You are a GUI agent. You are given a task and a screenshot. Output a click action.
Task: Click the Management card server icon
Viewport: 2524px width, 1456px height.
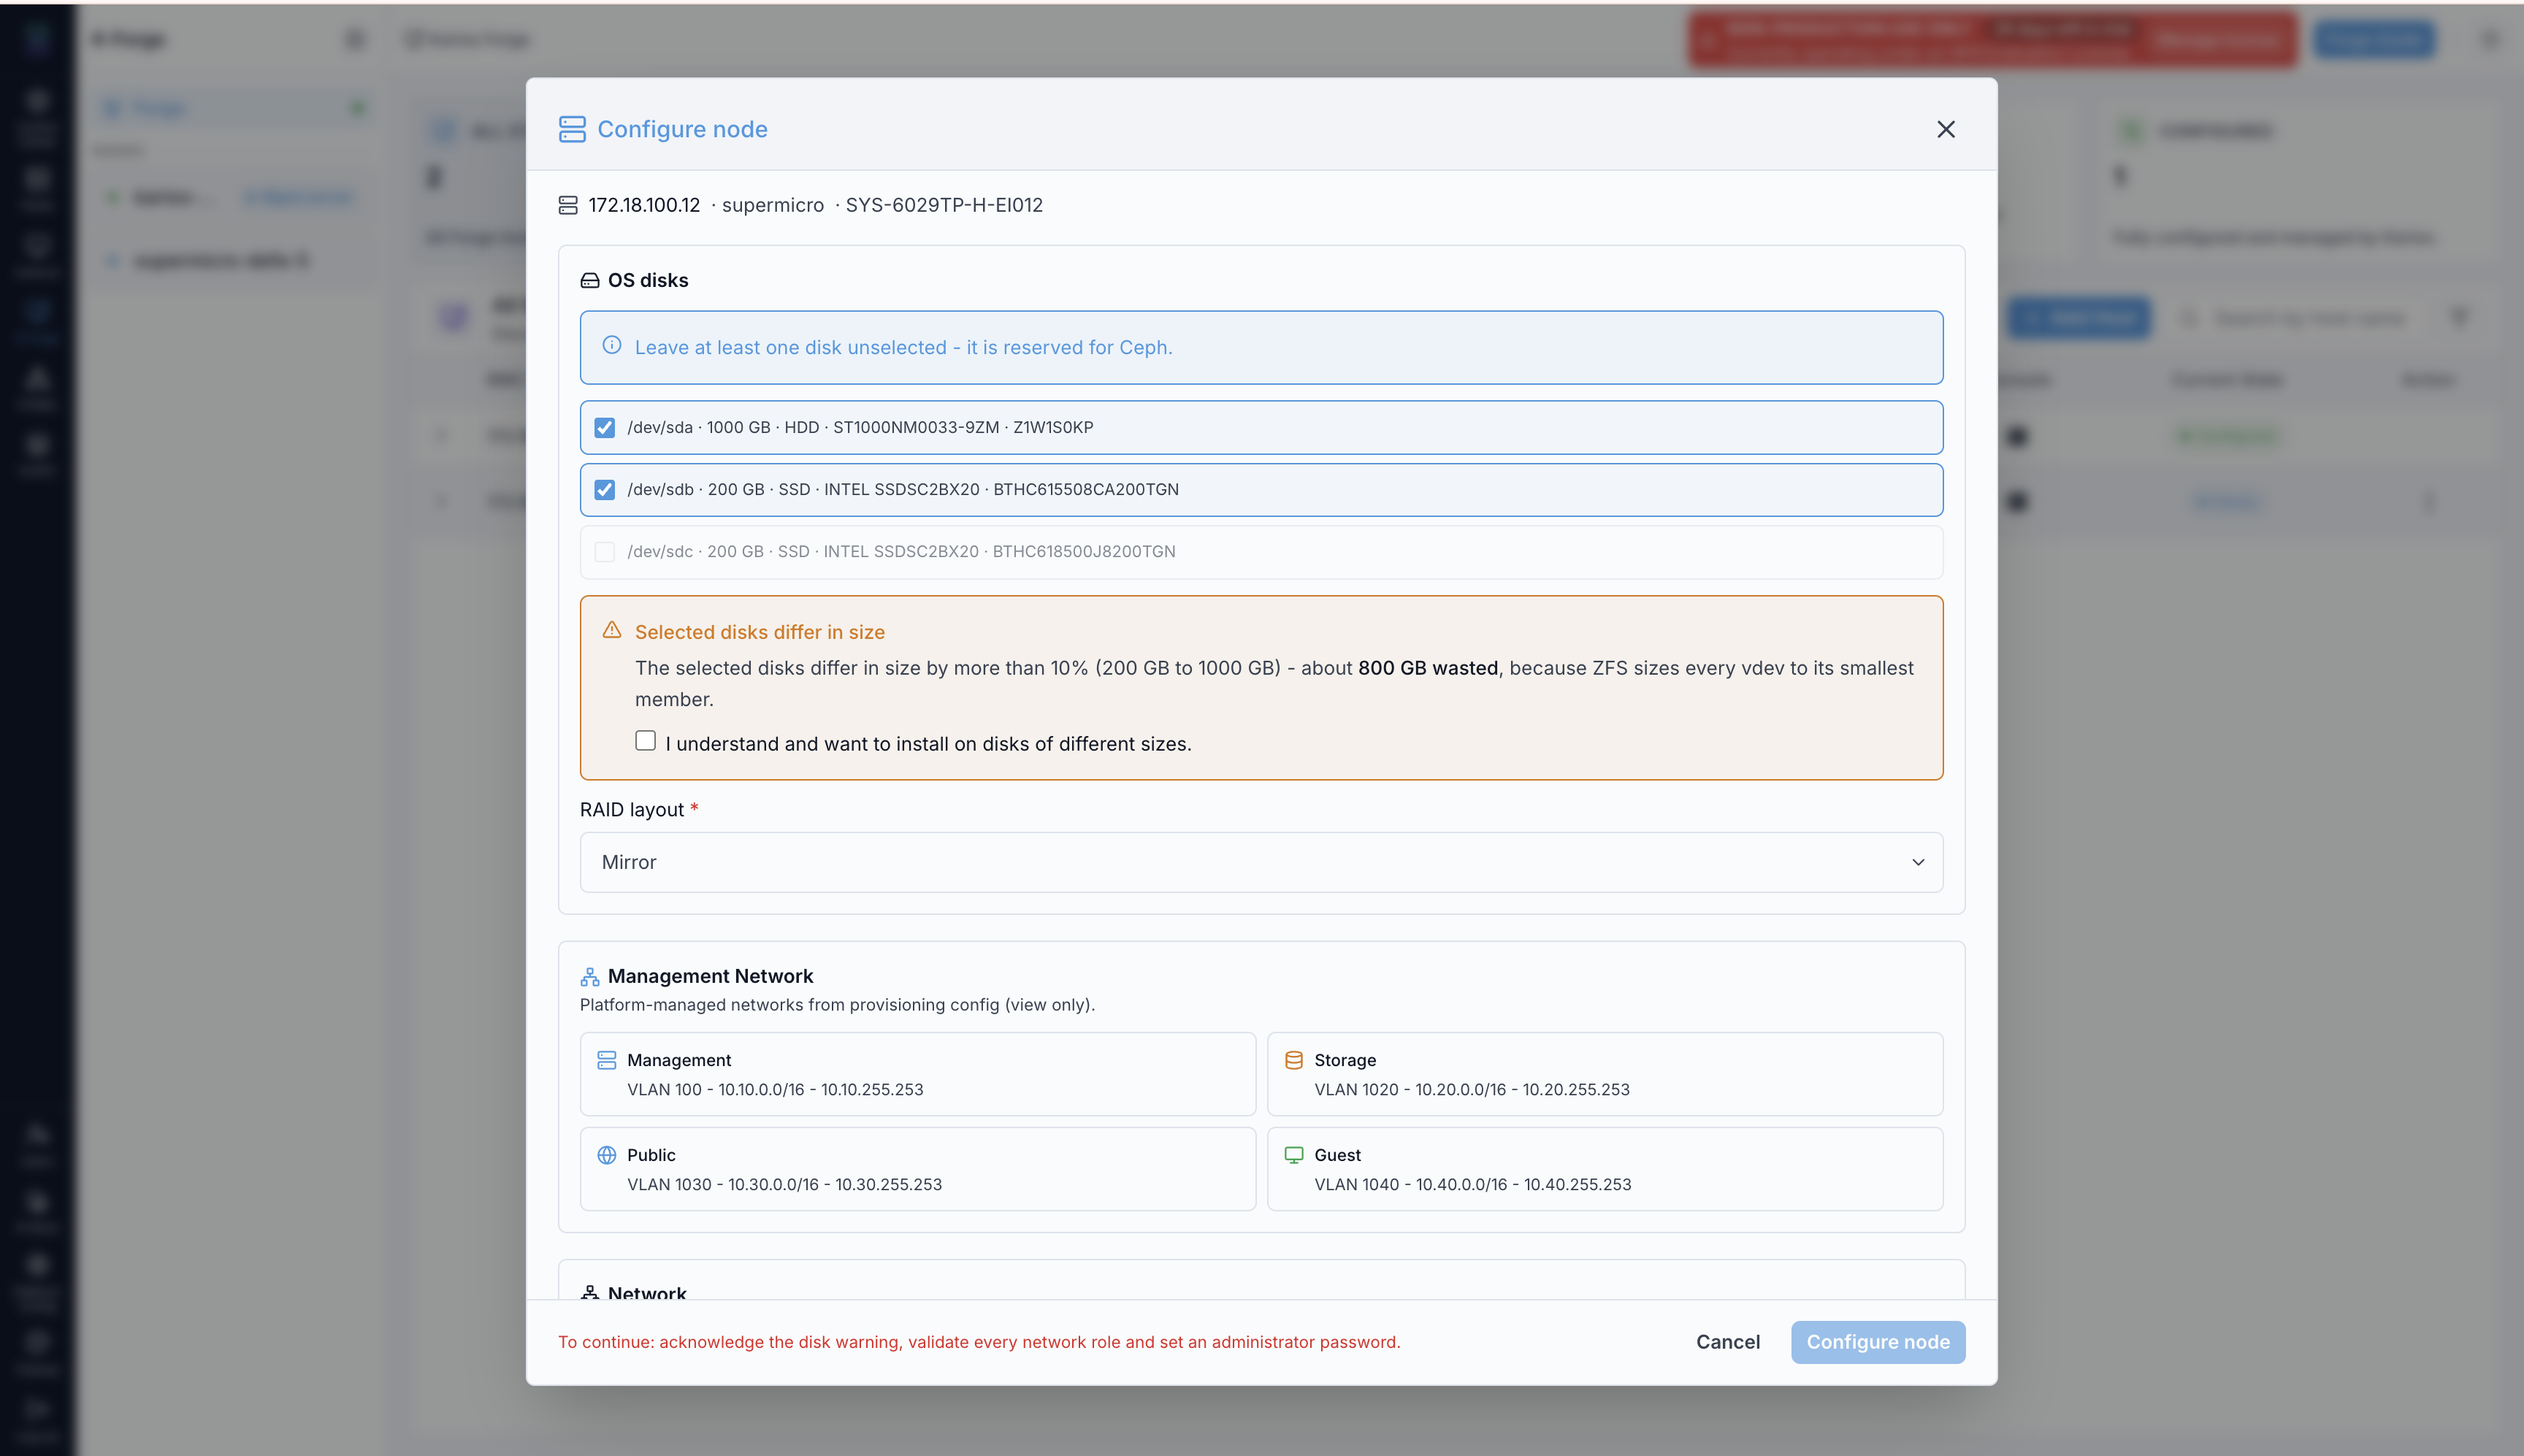click(607, 1060)
